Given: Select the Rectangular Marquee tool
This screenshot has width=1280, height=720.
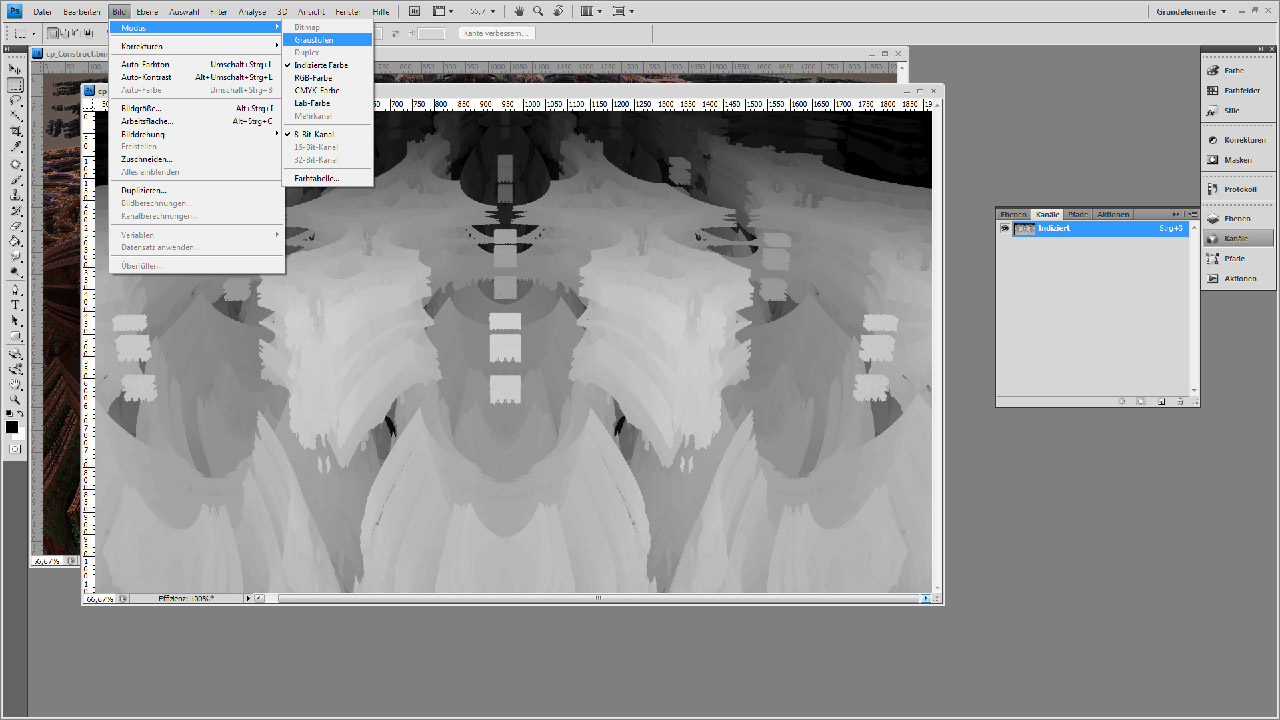Looking at the screenshot, I should (x=16, y=85).
